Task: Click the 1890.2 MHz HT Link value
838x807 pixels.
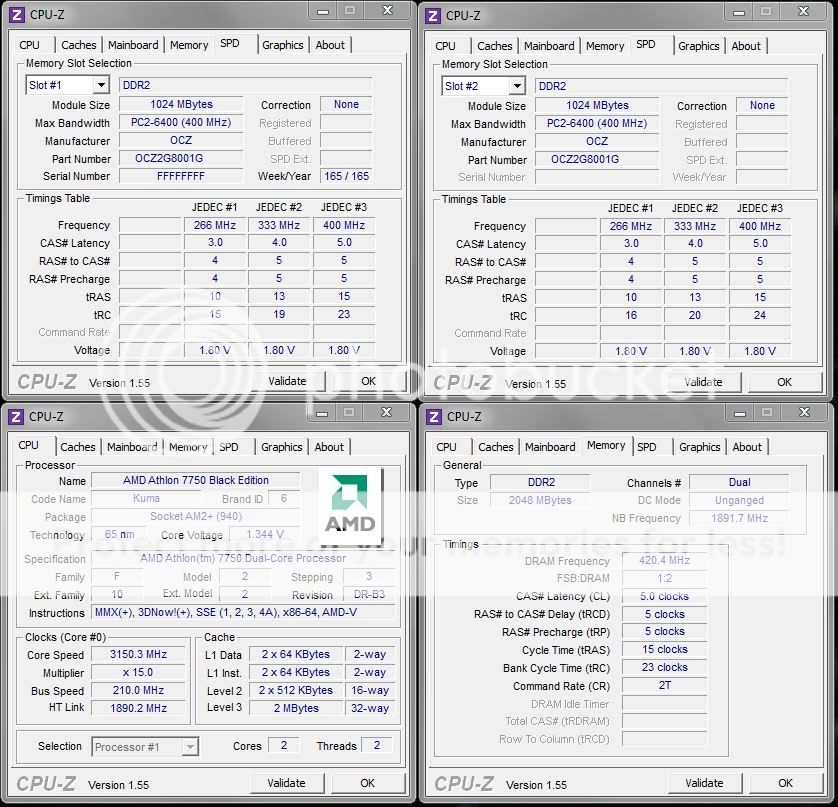Action: pos(138,708)
